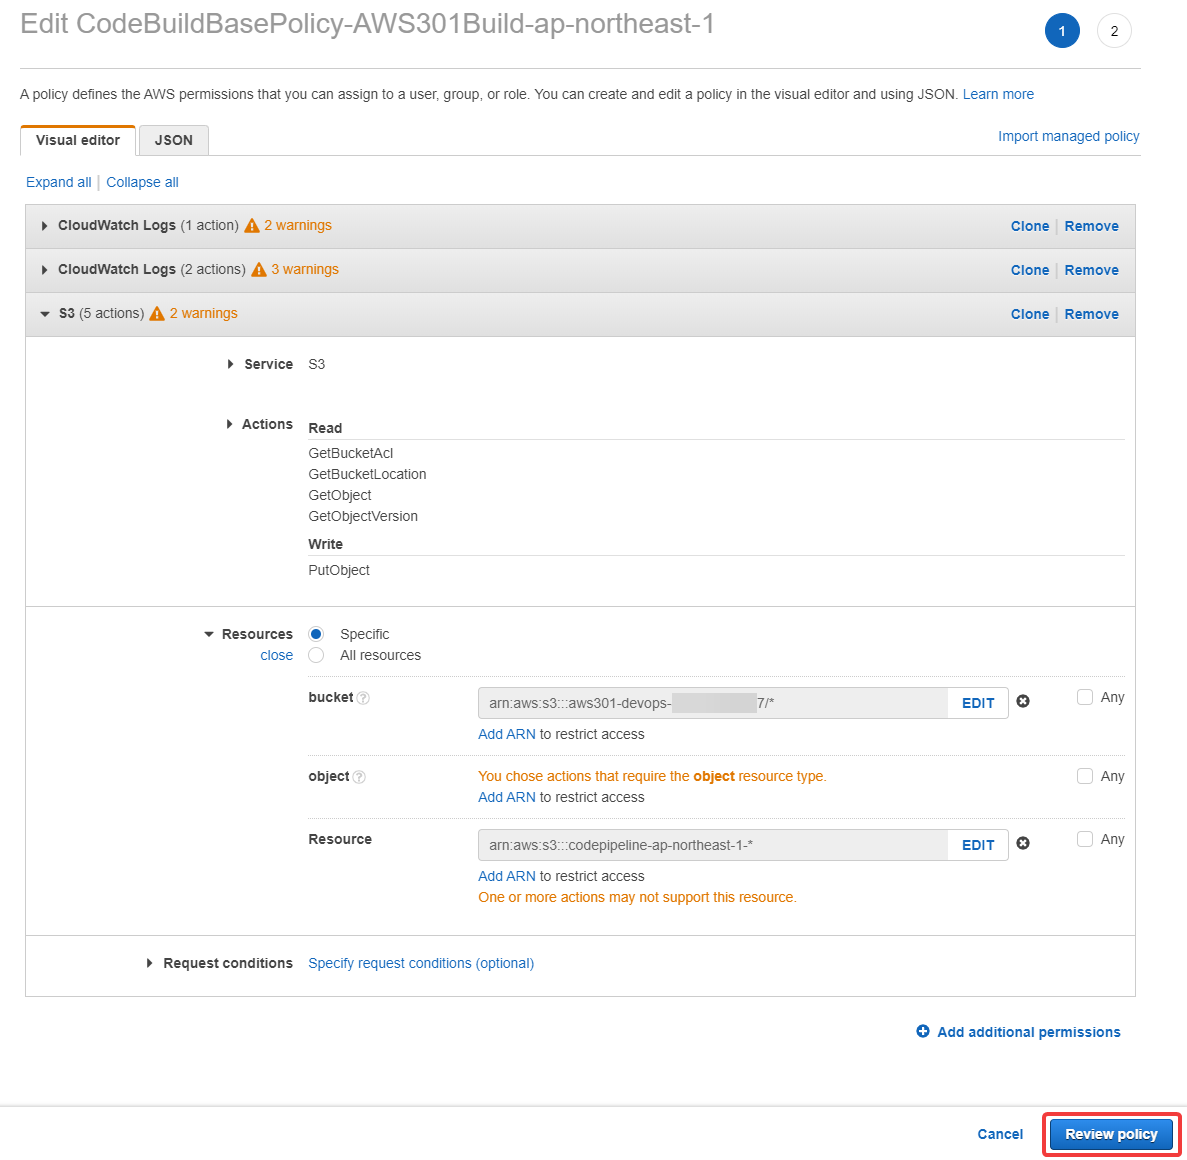Click the plus icon for additional permissions
The width and height of the screenshot is (1187, 1160).
[923, 1031]
